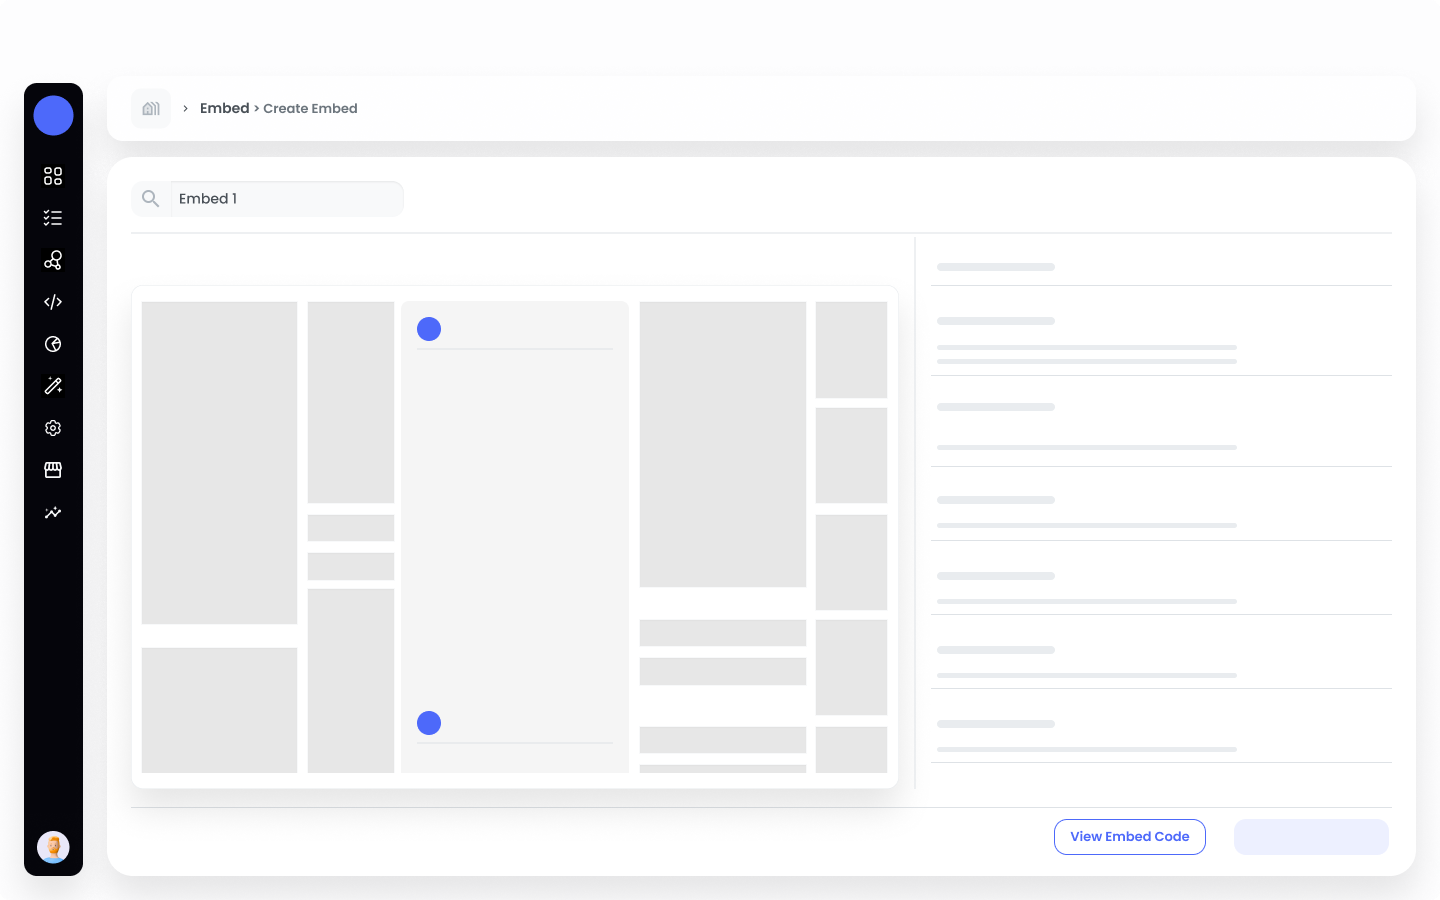Open the connected nodes icon in sidebar
Image resolution: width=1440 pixels, height=900 pixels.
[x=53, y=260]
